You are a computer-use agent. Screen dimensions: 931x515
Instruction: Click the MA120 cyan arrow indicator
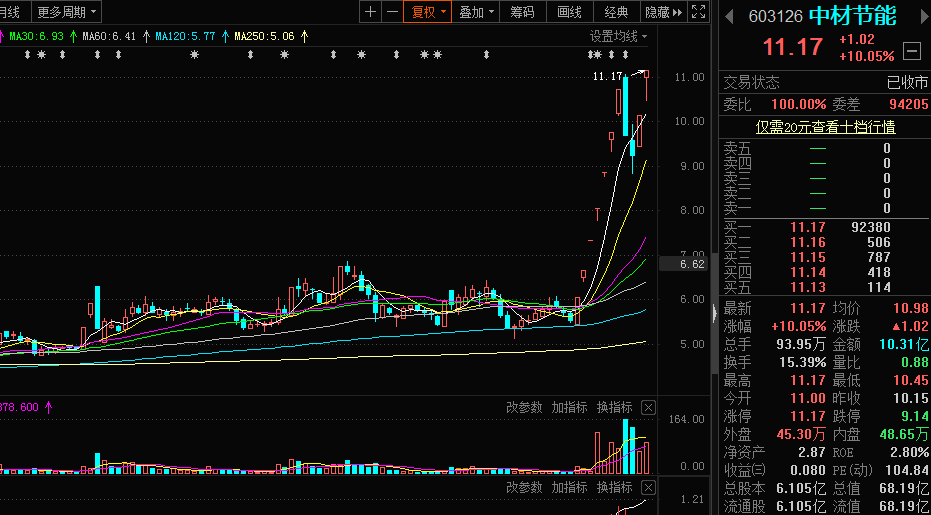click(225, 36)
